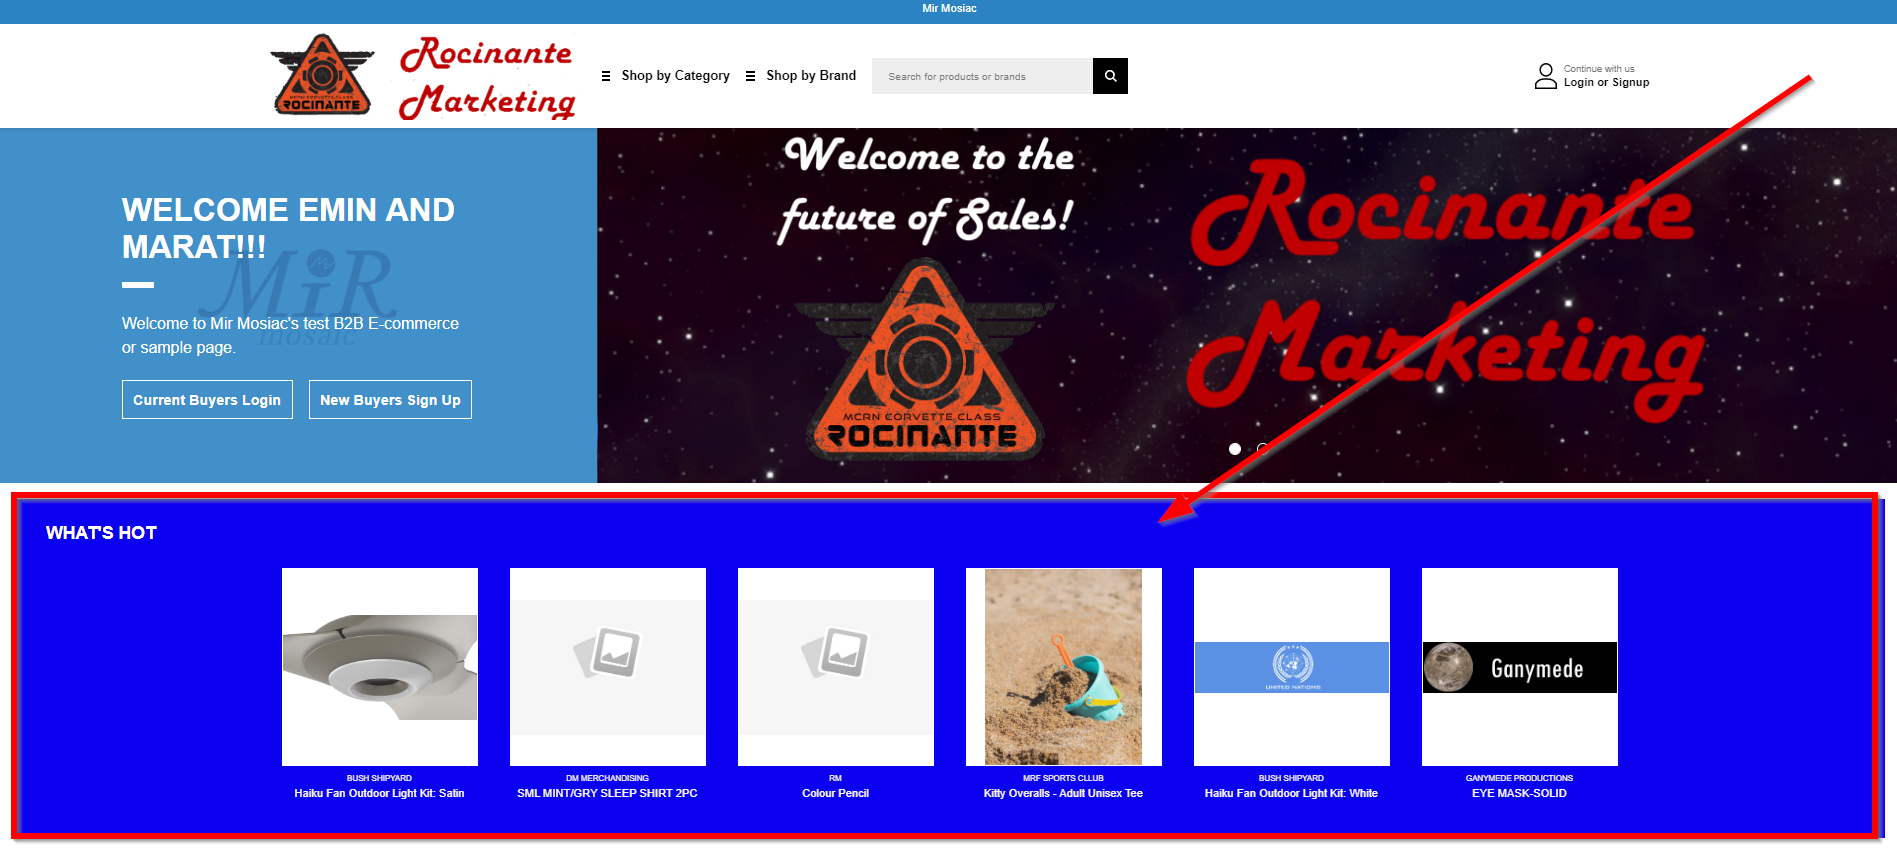Click Haiku Fan Outdoor Light Kit: Satin title

point(379,793)
